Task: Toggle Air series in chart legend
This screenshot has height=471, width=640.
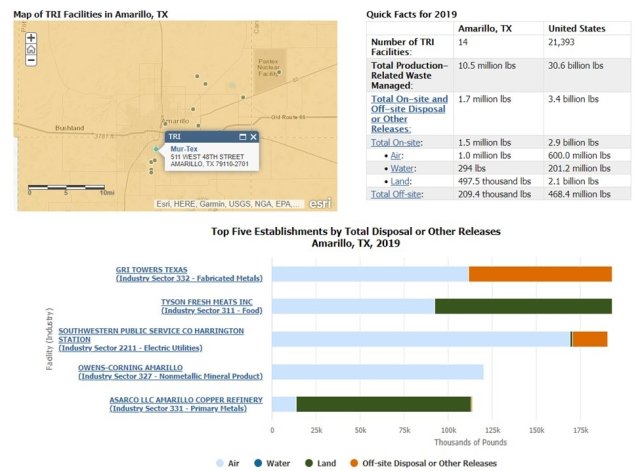Action: tap(229, 463)
